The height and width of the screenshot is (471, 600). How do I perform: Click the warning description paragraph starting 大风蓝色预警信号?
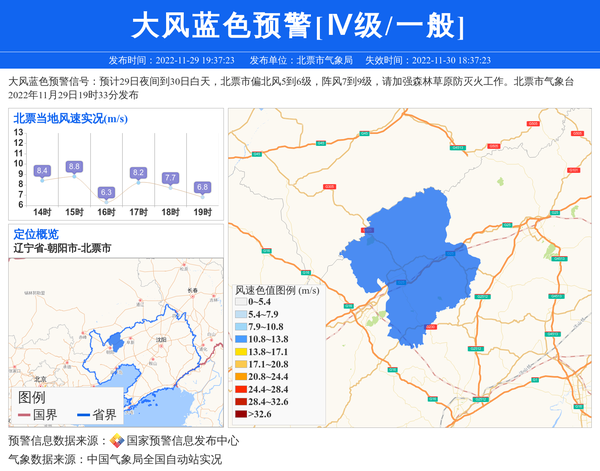(291, 88)
